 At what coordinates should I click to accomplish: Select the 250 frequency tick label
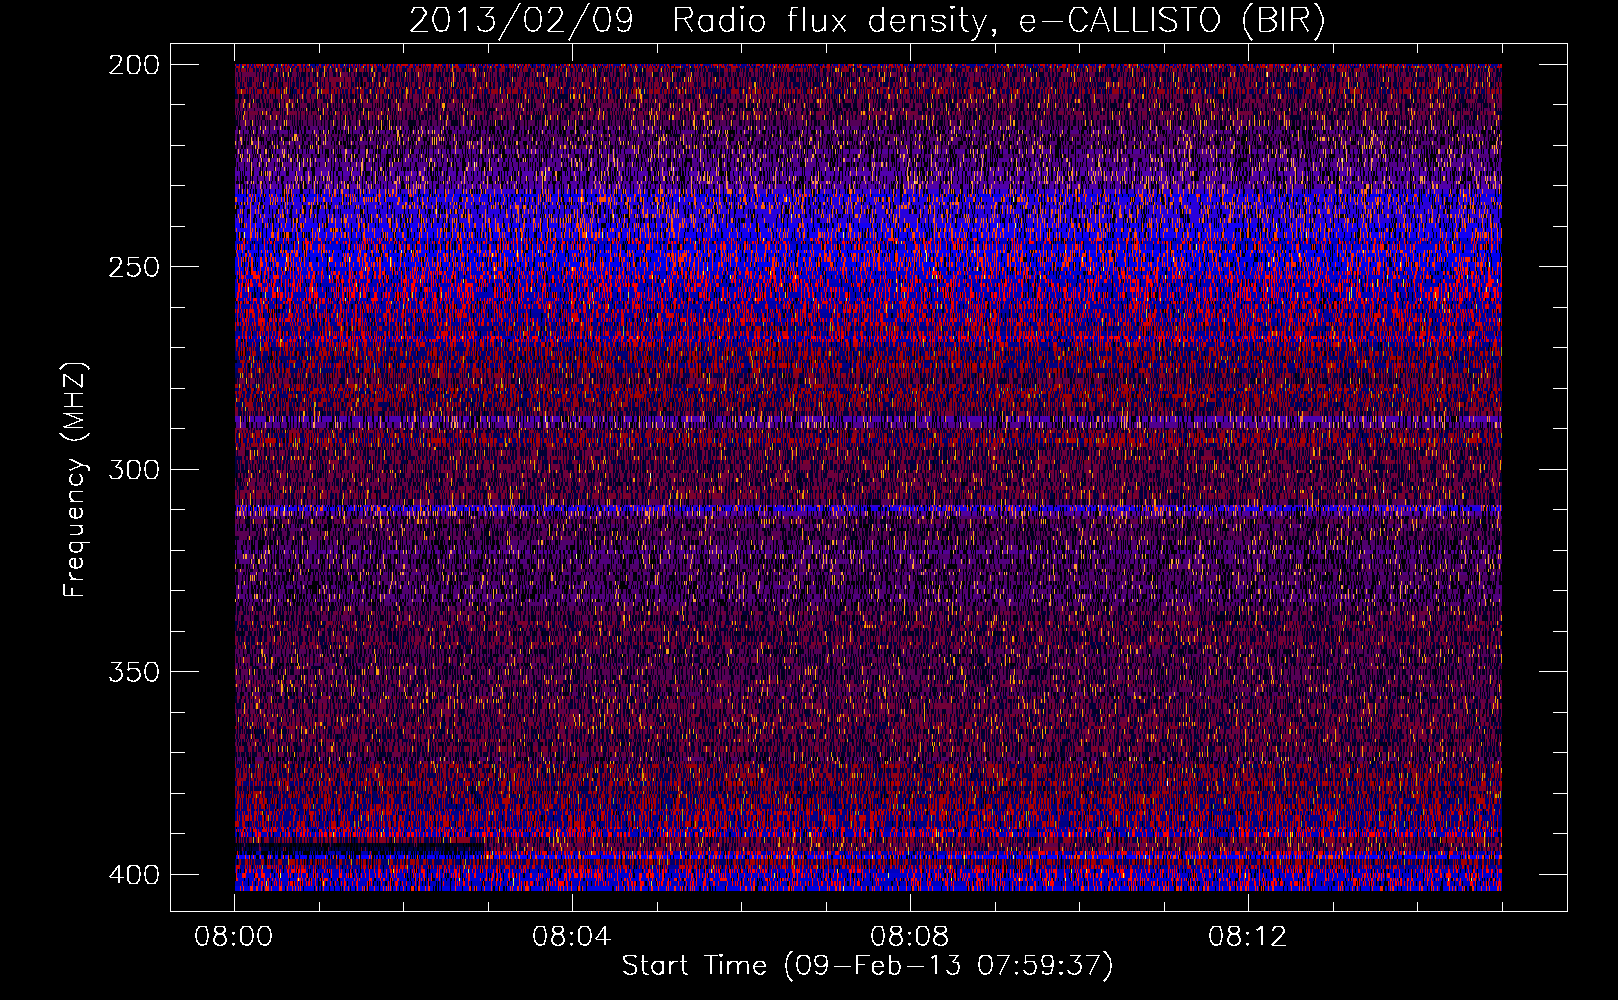134,267
